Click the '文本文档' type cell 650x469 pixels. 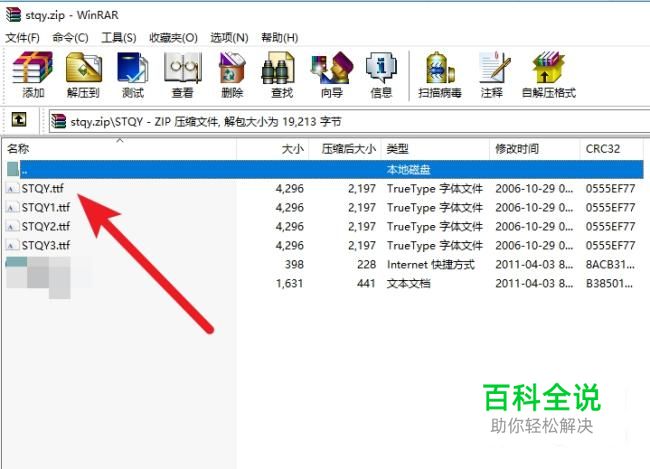click(x=408, y=284)
